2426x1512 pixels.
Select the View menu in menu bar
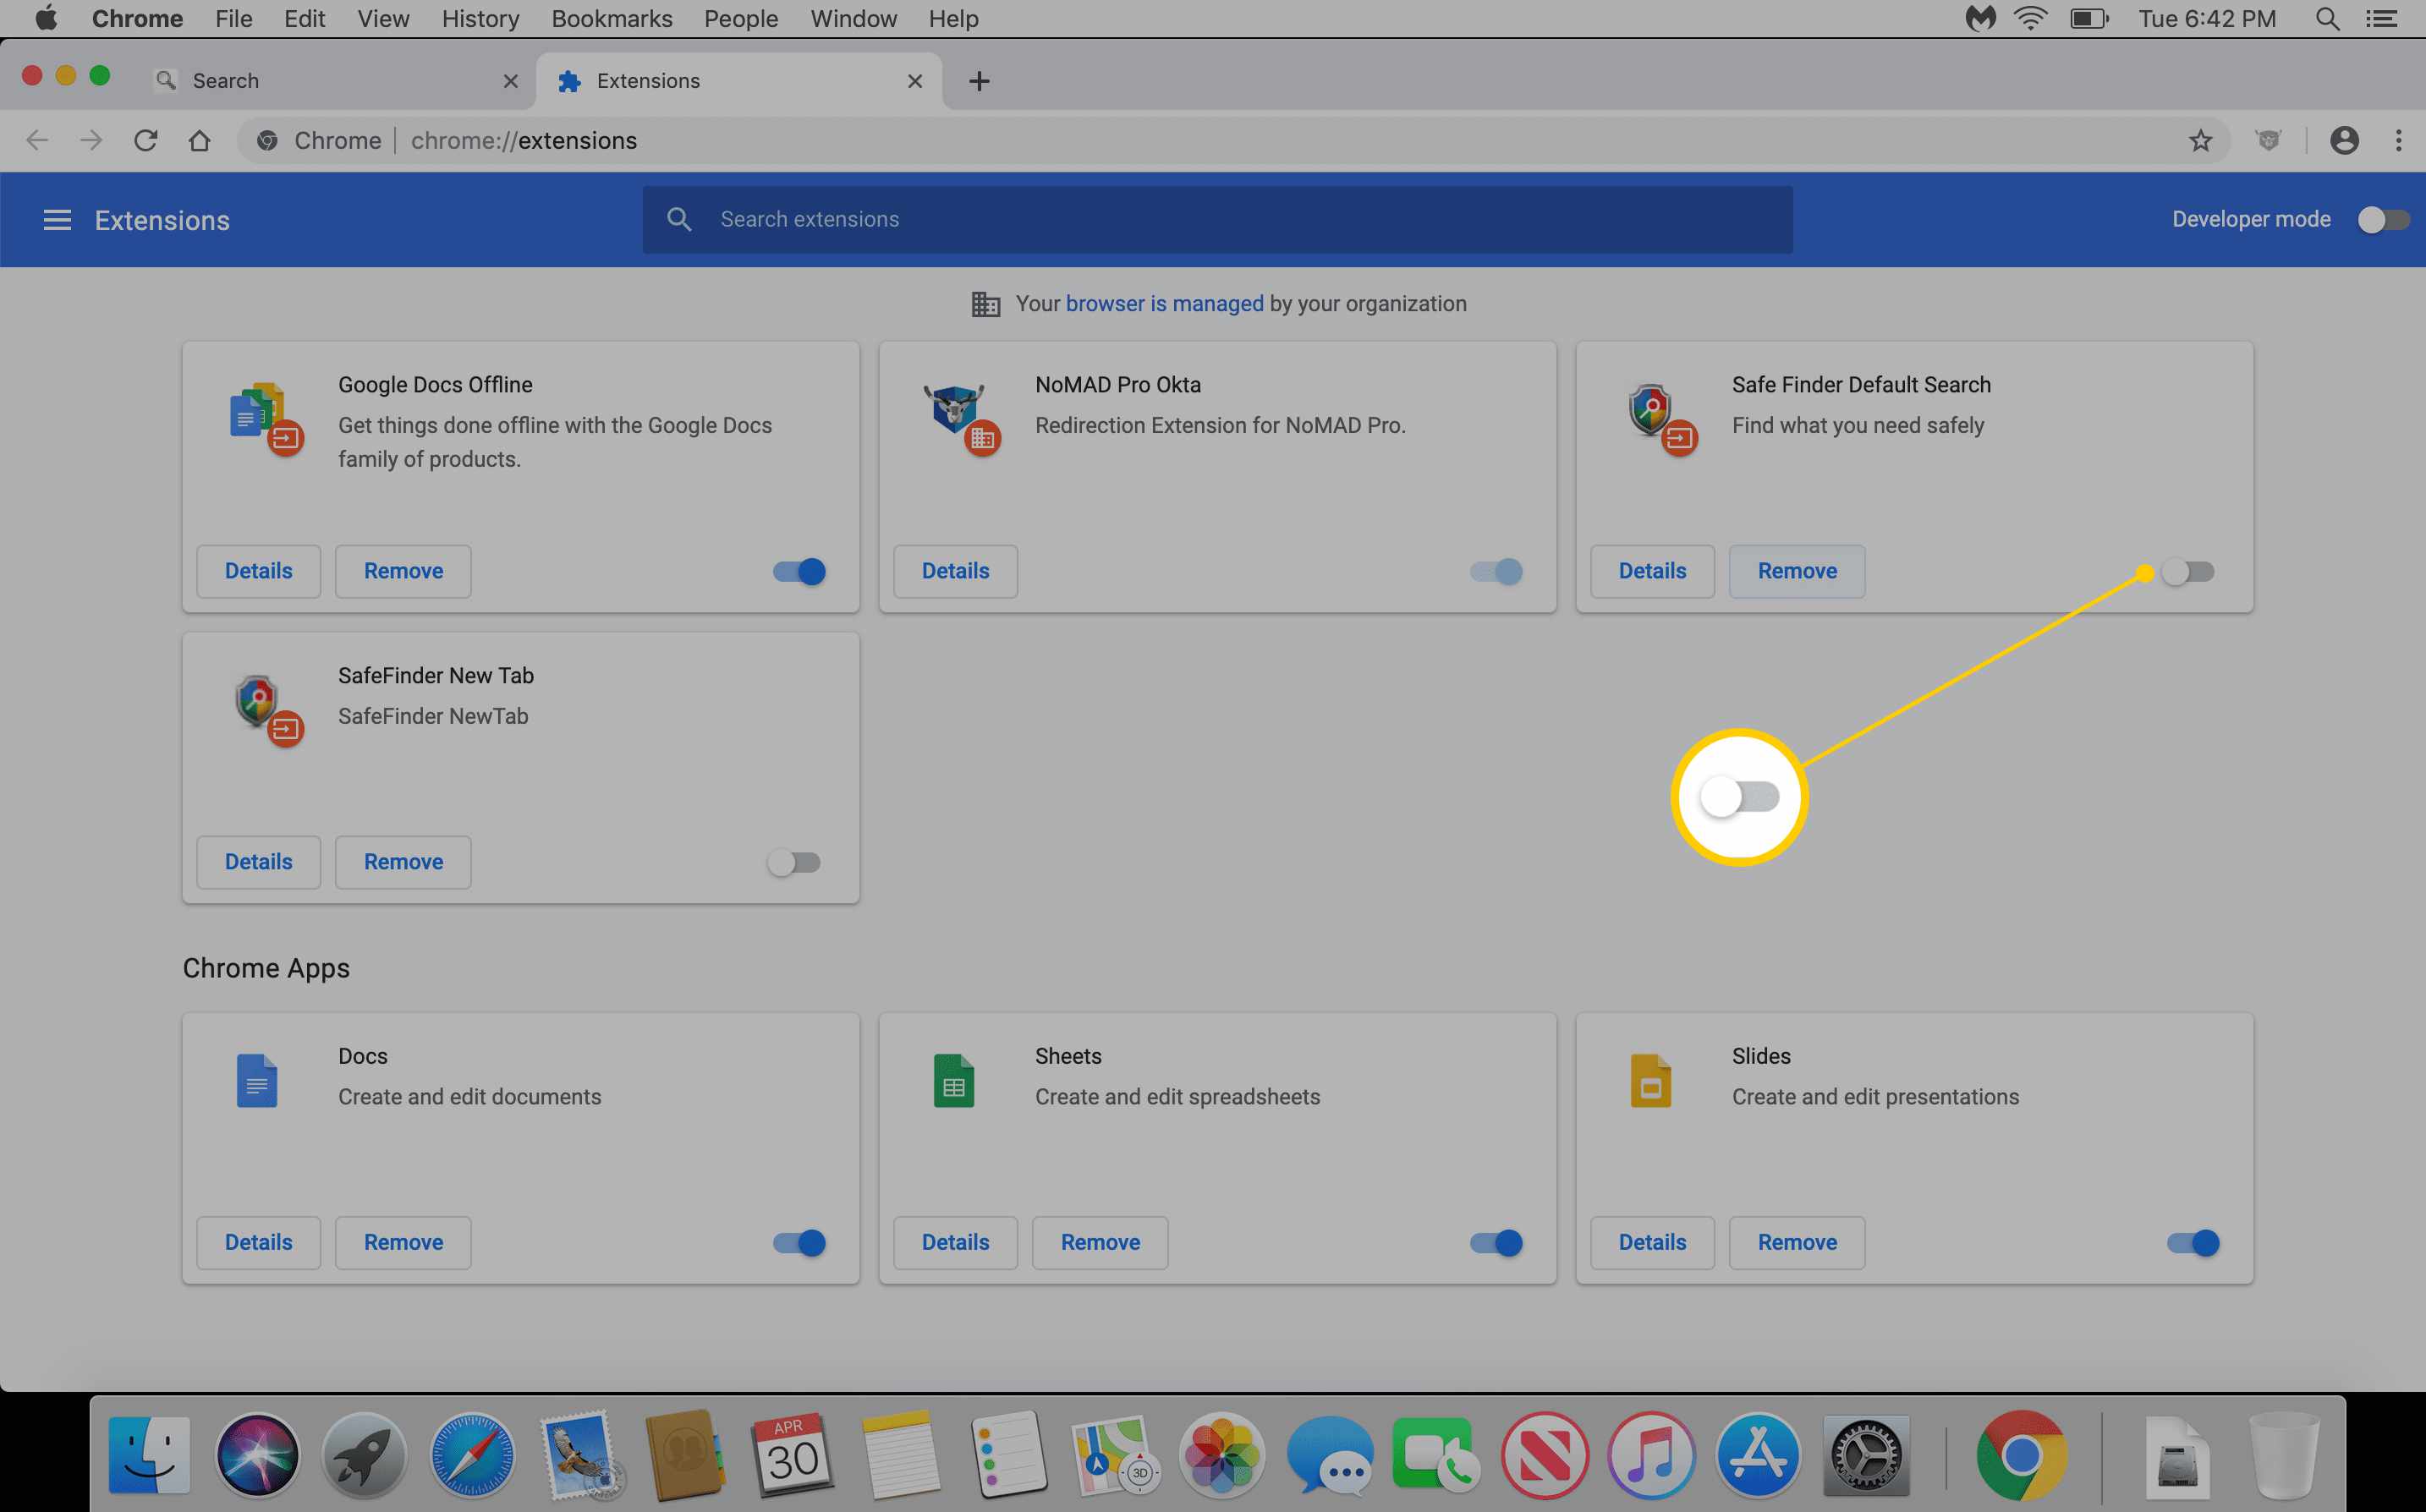click(381, 19)
